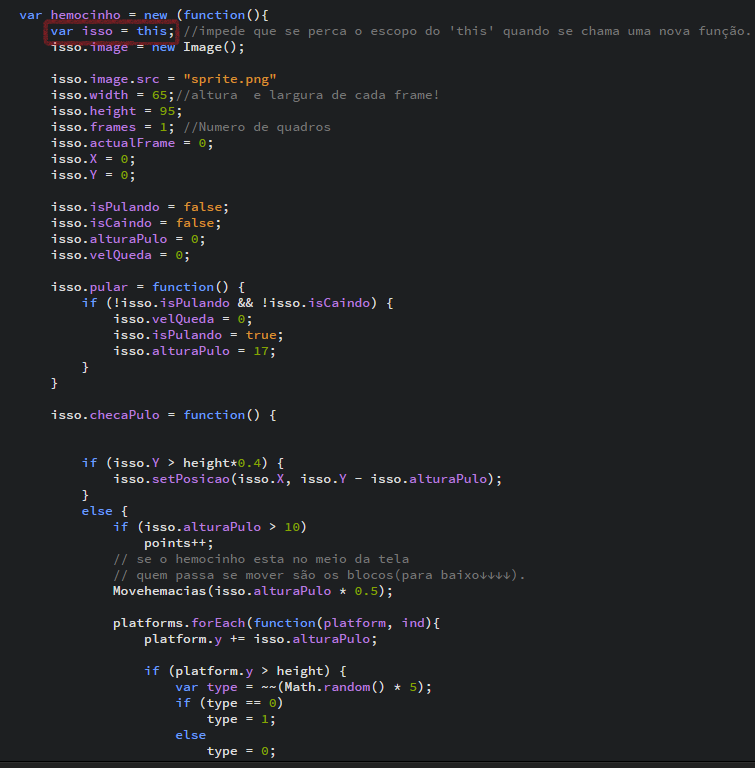Click the number 95 on the isso.height line
This screenshot has height=768, width=755.
click(x=167, y=111)
